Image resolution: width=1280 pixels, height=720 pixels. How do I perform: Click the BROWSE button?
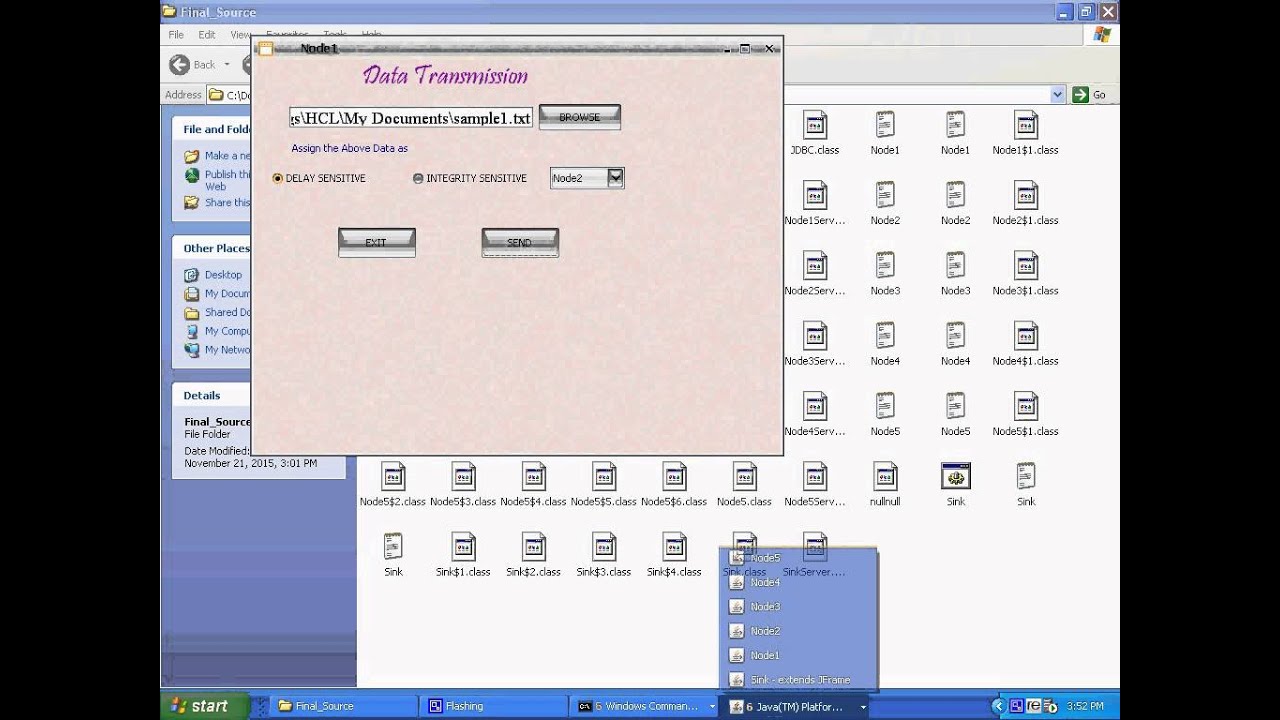pyautogui.click(x=580, y=117)
